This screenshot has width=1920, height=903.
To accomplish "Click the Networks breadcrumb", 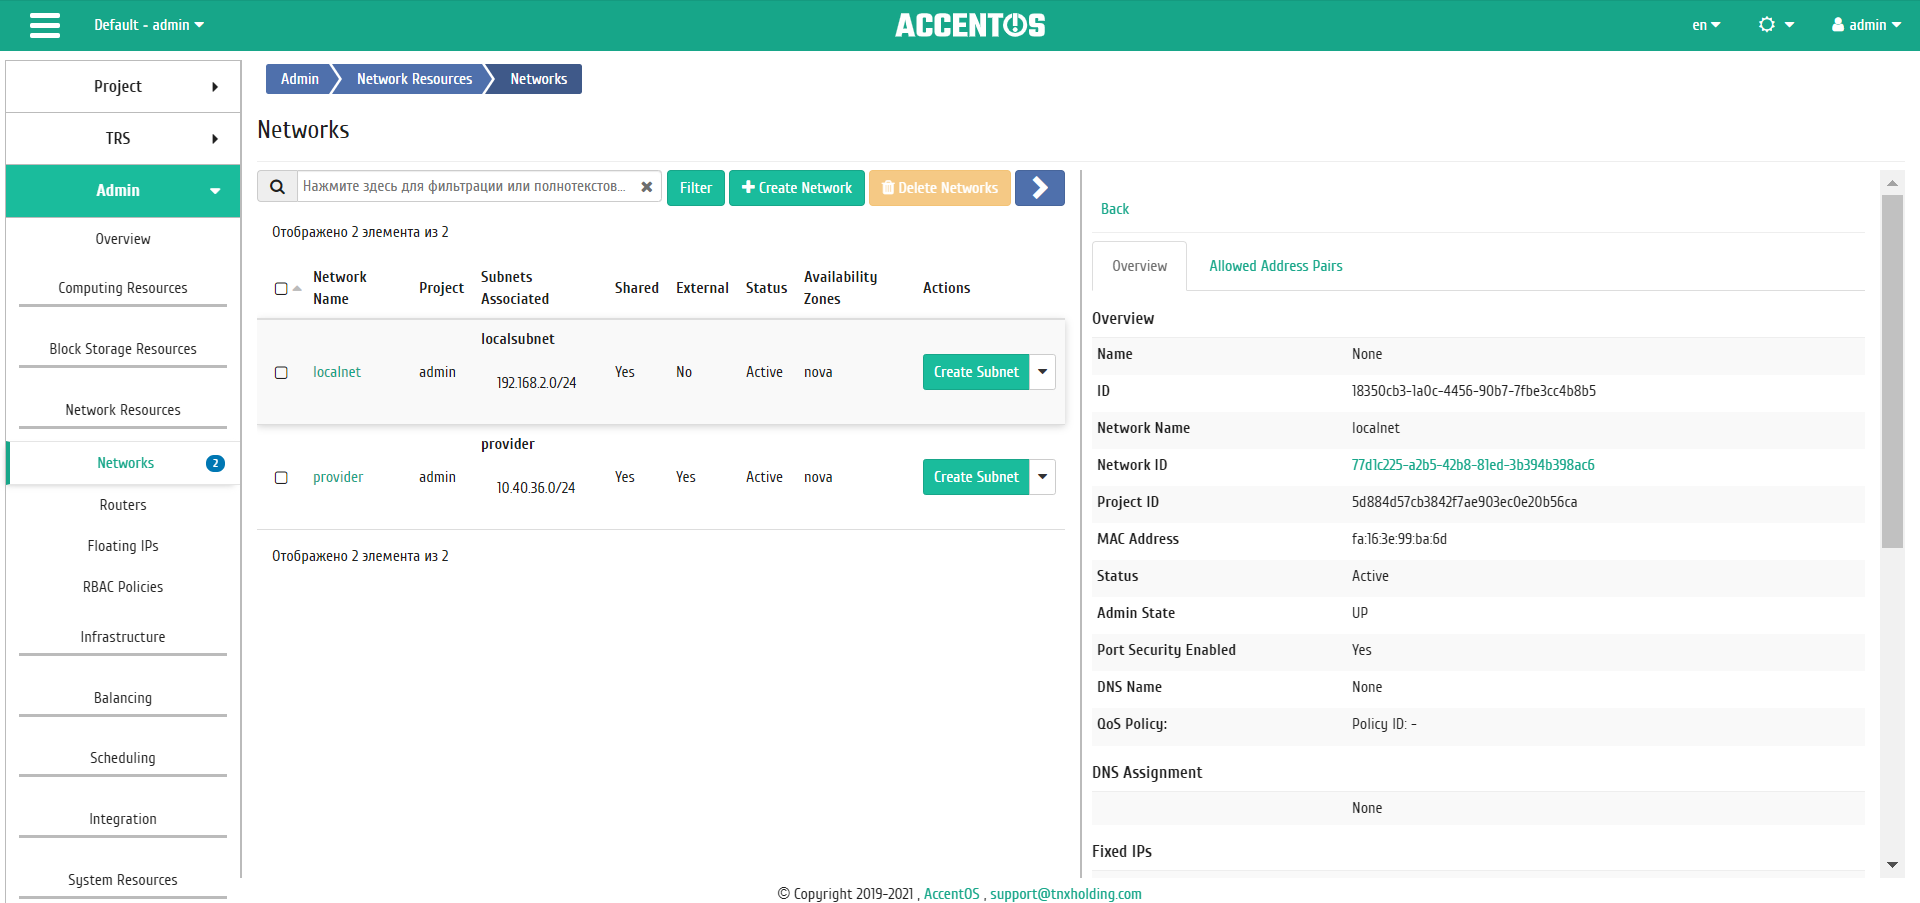I will click(538, 79).
